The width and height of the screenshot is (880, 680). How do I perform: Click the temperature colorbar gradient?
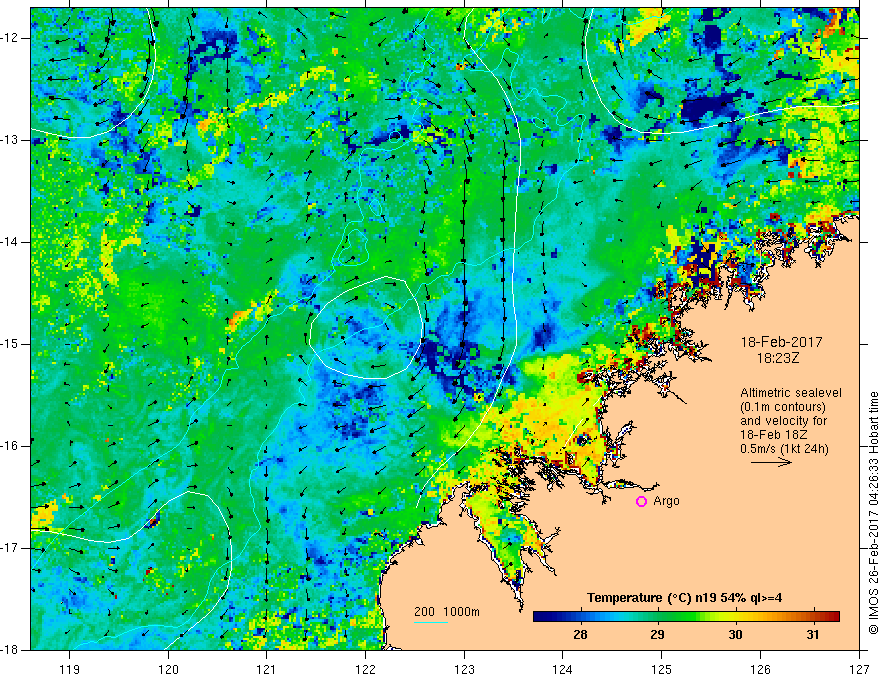pyautogui.click(x=686, y=617)
